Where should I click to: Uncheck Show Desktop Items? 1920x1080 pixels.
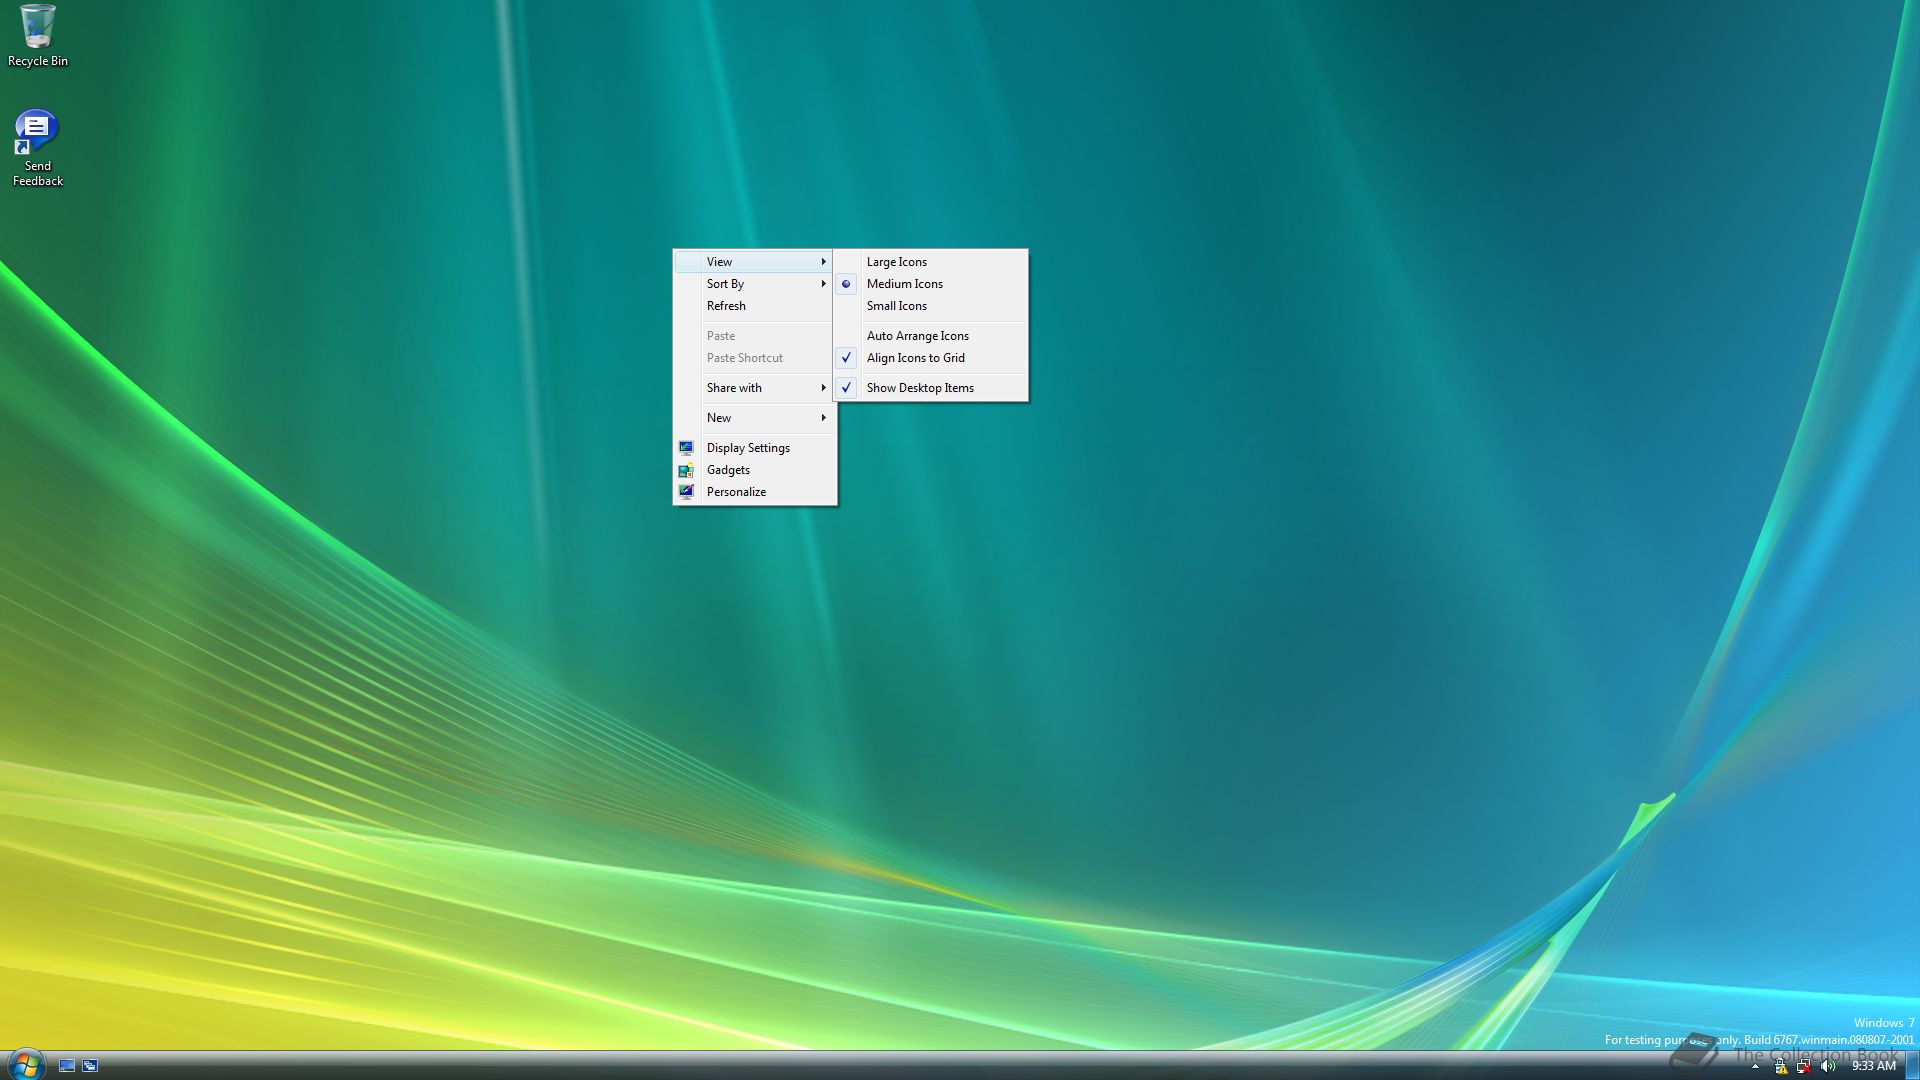(930, 388)
